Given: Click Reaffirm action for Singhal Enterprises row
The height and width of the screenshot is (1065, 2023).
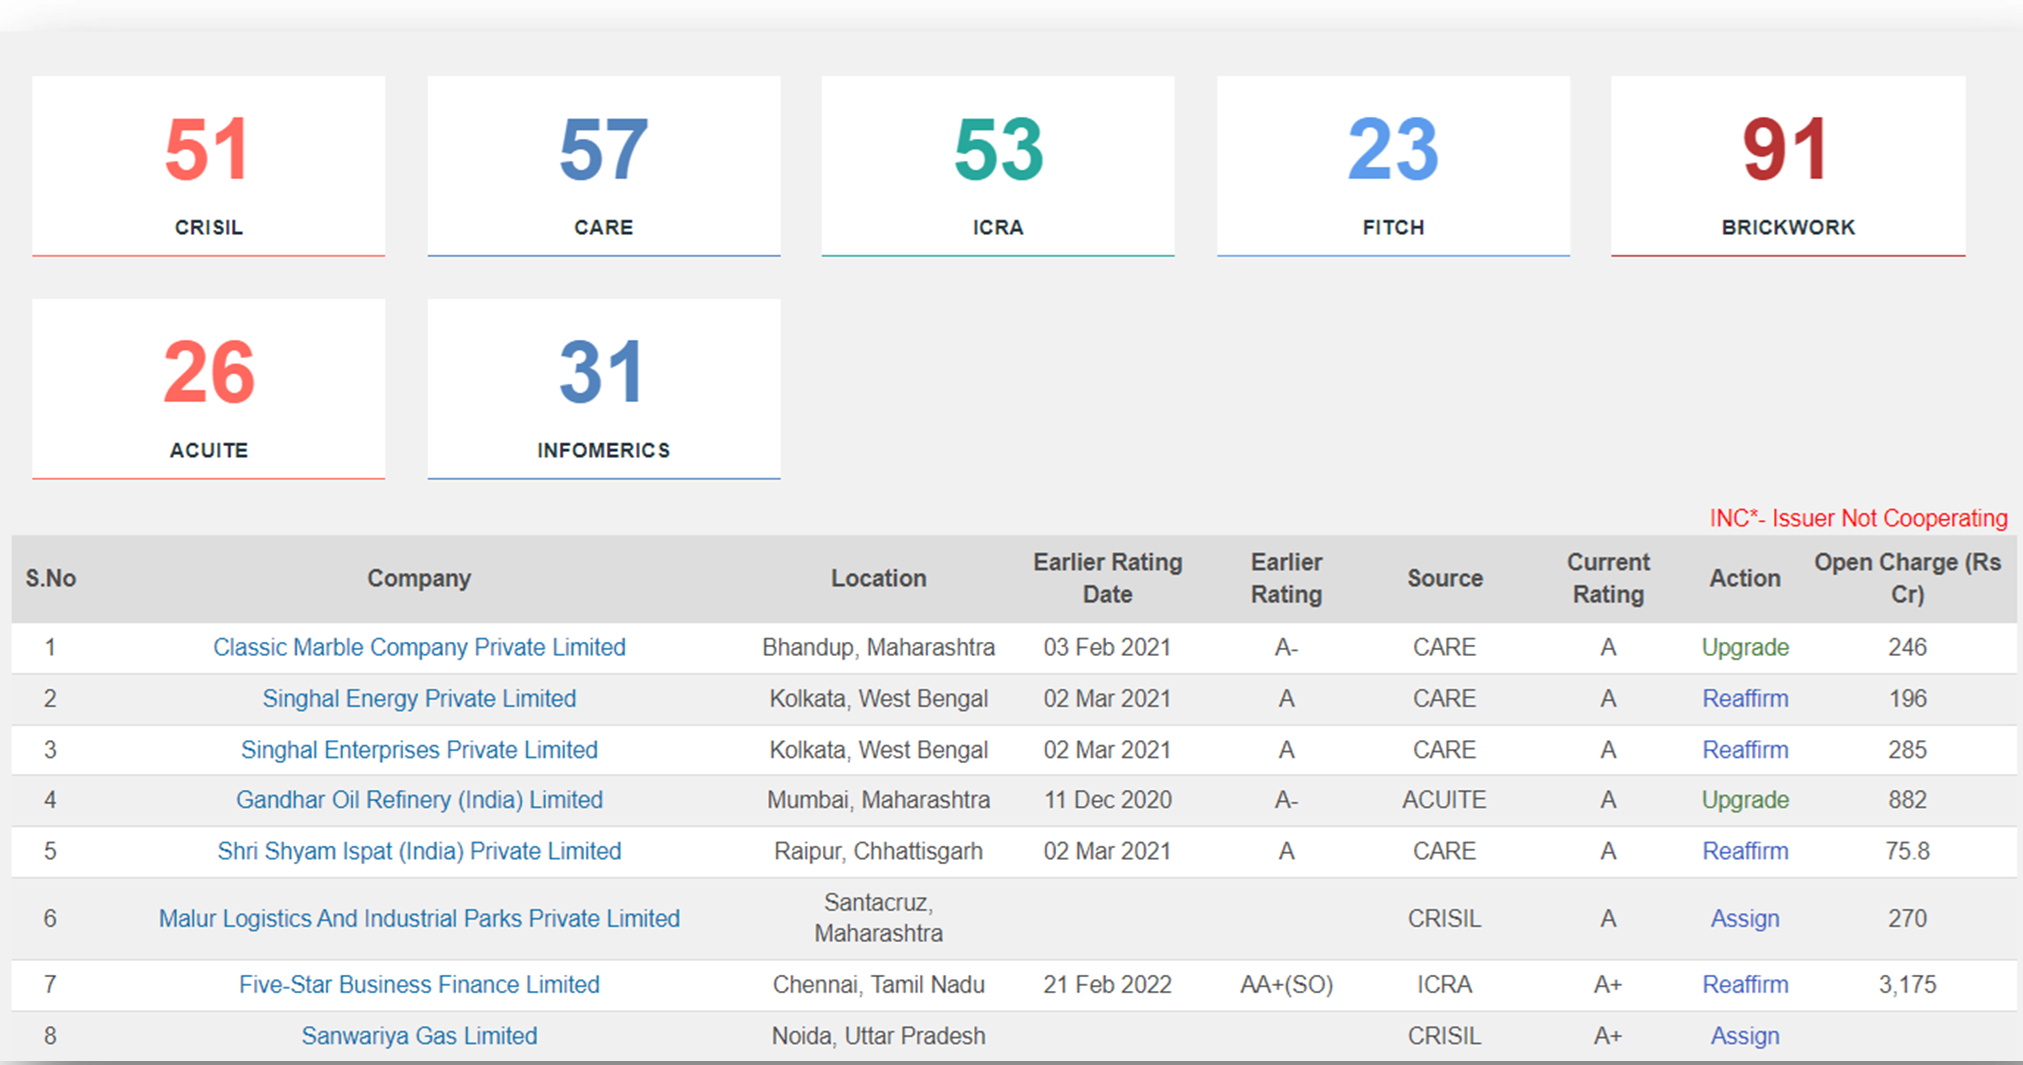Looking at the screenshot, I should [1745, 750].
